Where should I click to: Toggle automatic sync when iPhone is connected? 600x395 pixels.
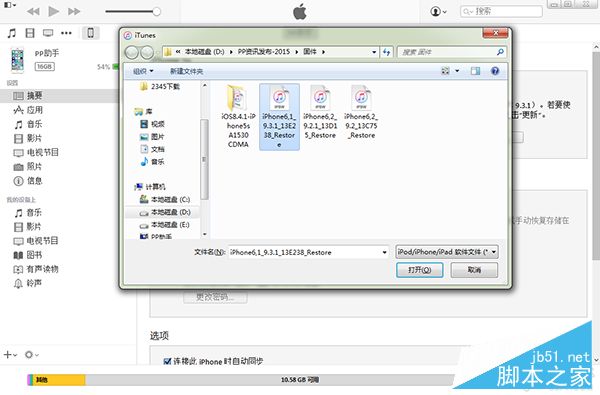167,361
